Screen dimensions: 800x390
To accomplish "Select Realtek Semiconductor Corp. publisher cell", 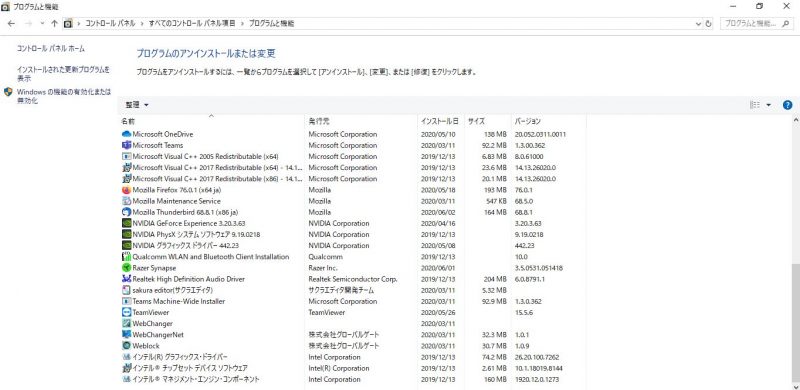I will (x=353, y=279).
